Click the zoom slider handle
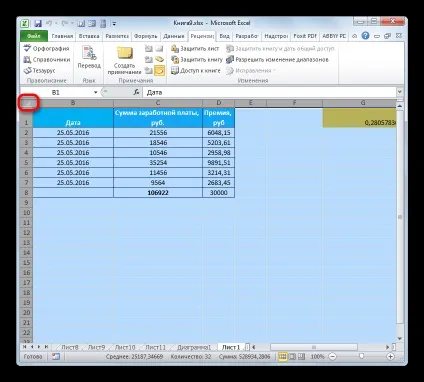The width and height of the screenshot is (424, 382). (361, 357)
